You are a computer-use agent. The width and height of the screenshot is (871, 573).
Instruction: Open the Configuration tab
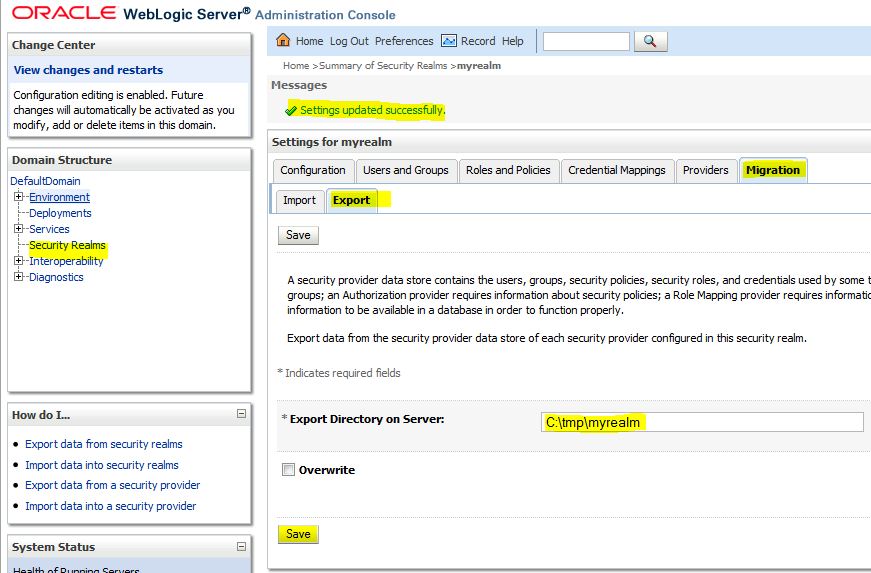[x=313, y=170]
